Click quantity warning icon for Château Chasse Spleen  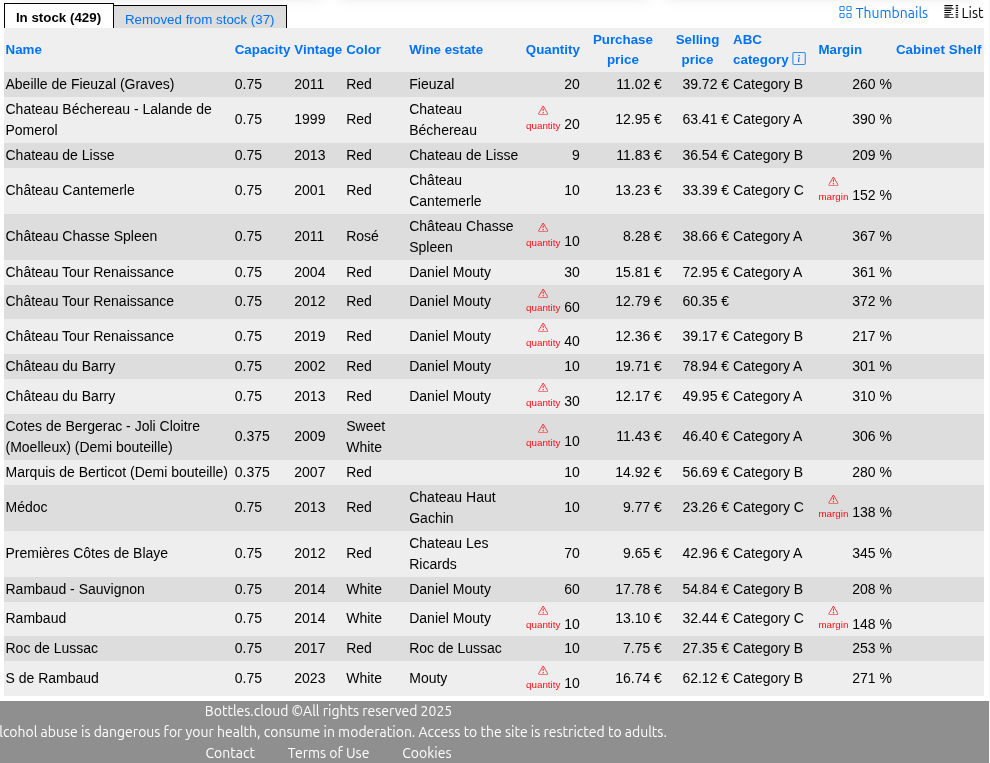pos(543,228)
